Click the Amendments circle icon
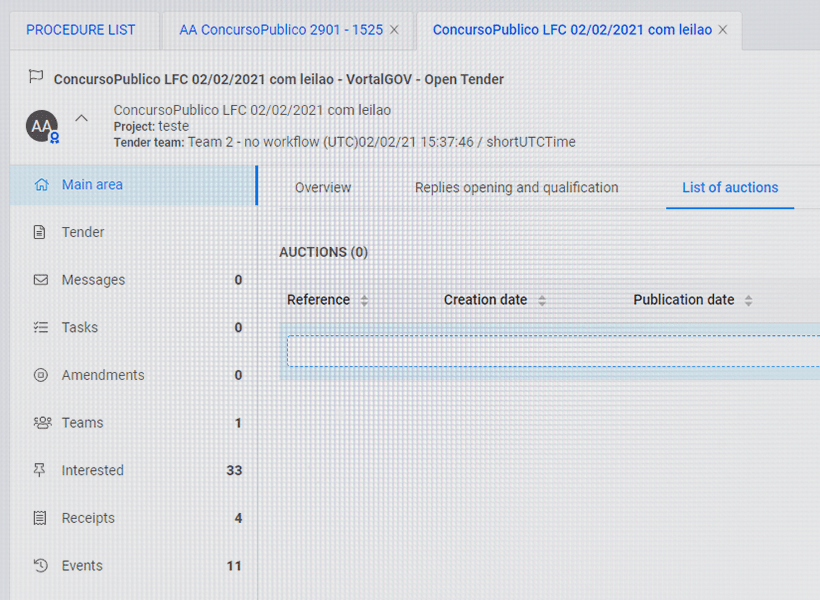Screen dimensions: 820x600 (40, 375)
